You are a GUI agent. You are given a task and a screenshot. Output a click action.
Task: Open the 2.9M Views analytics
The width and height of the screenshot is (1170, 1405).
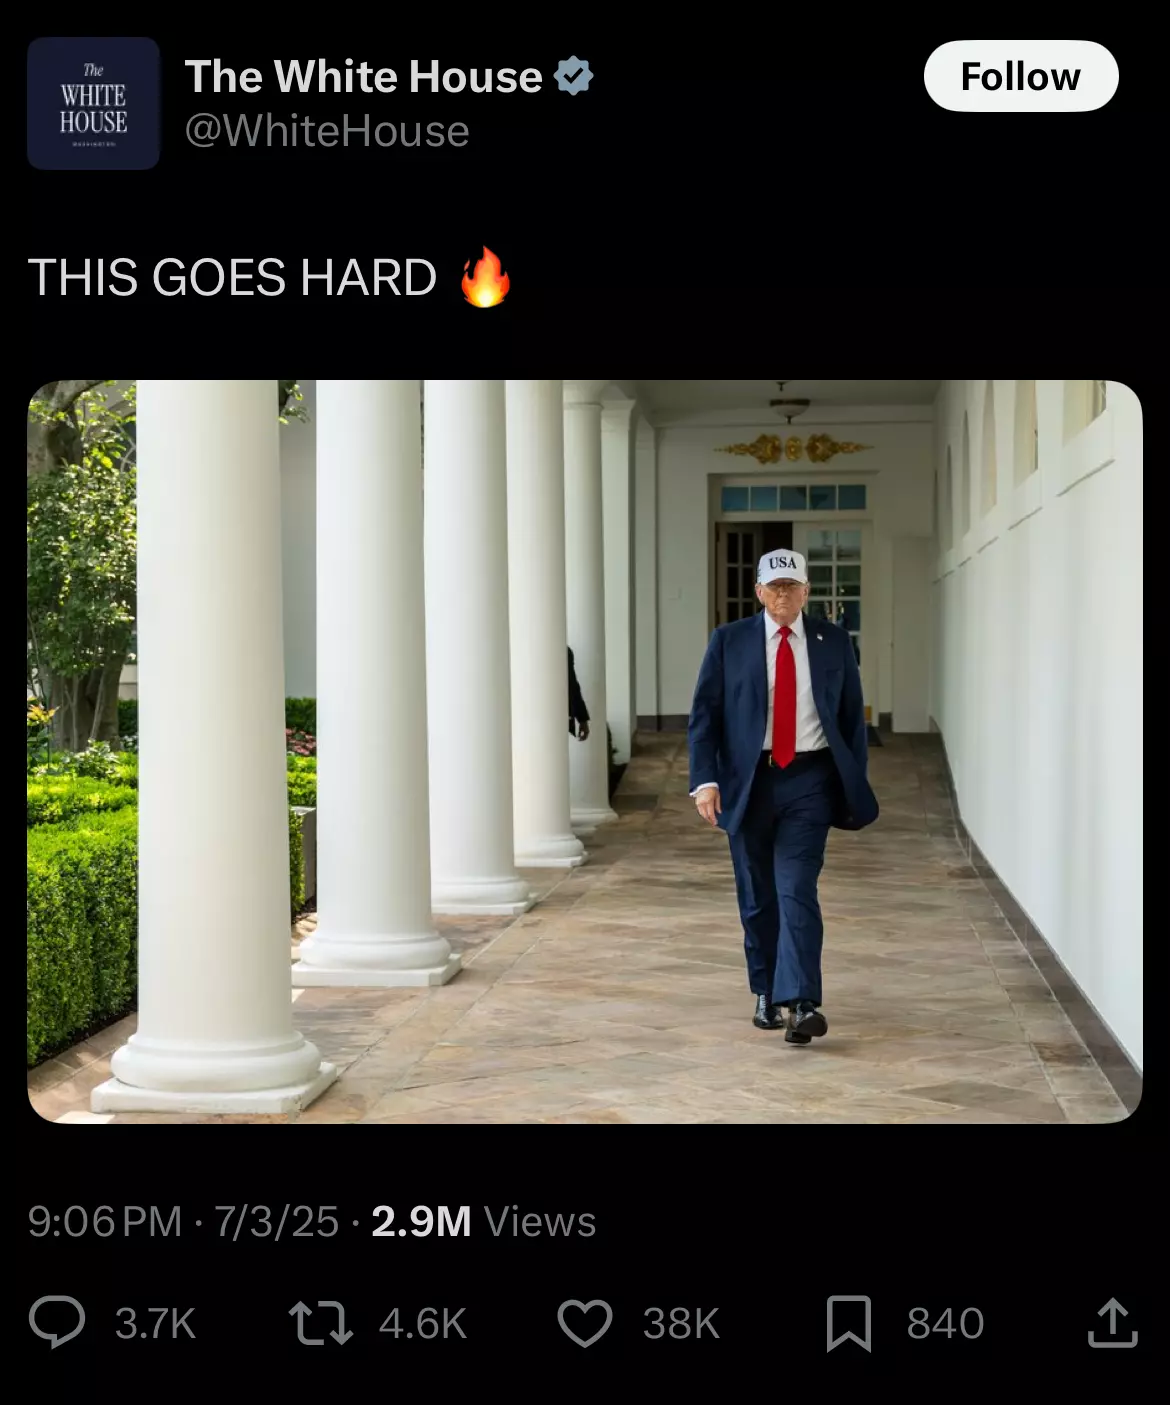point(483,1221)
